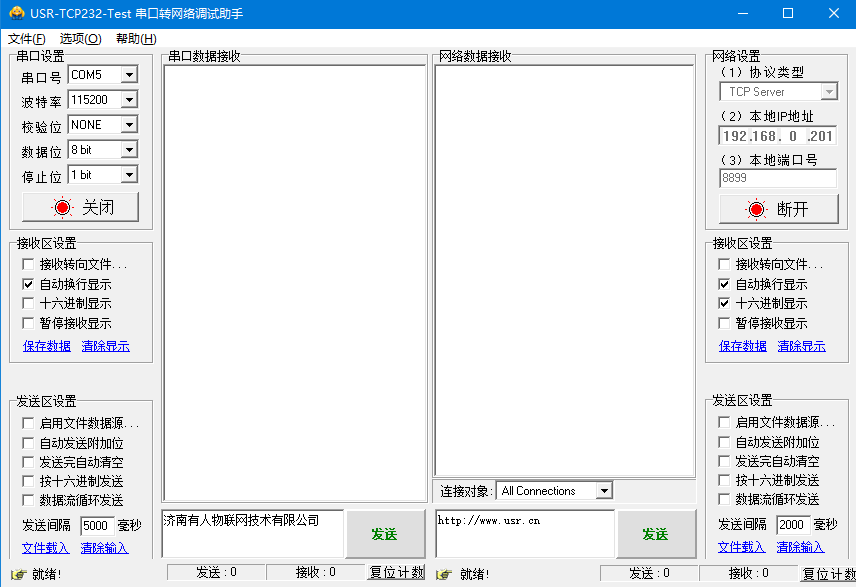Screen dimensions: 856x587
Task: Click the right status bar hand icon
Action: (x=444, y=574)
